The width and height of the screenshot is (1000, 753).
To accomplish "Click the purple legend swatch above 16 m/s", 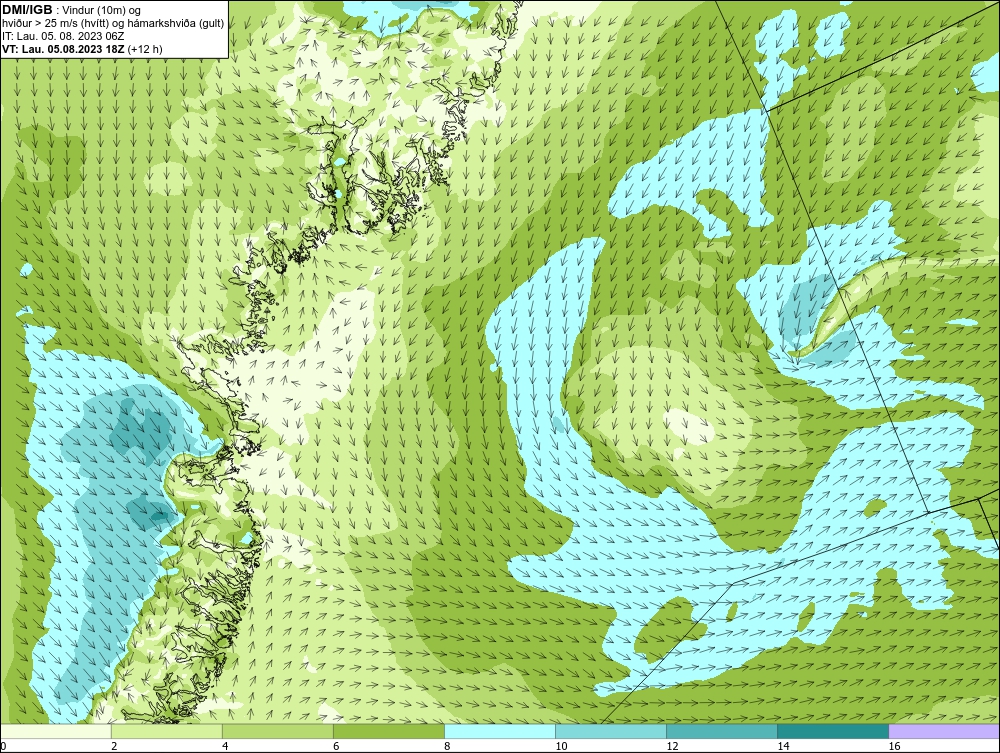I will pyautogui.click(x=944, y=731).
